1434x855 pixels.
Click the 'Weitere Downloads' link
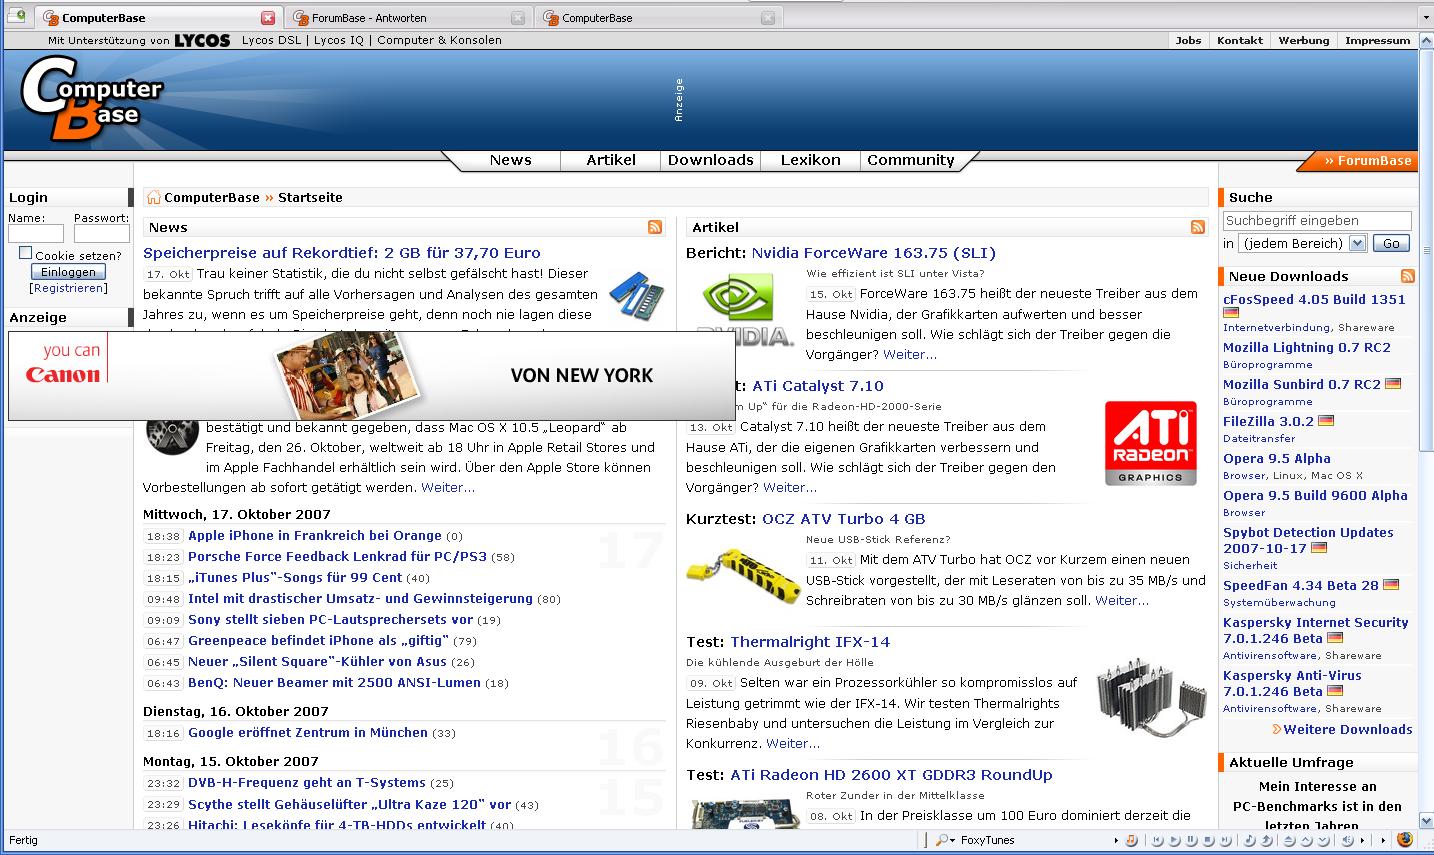1347,730
